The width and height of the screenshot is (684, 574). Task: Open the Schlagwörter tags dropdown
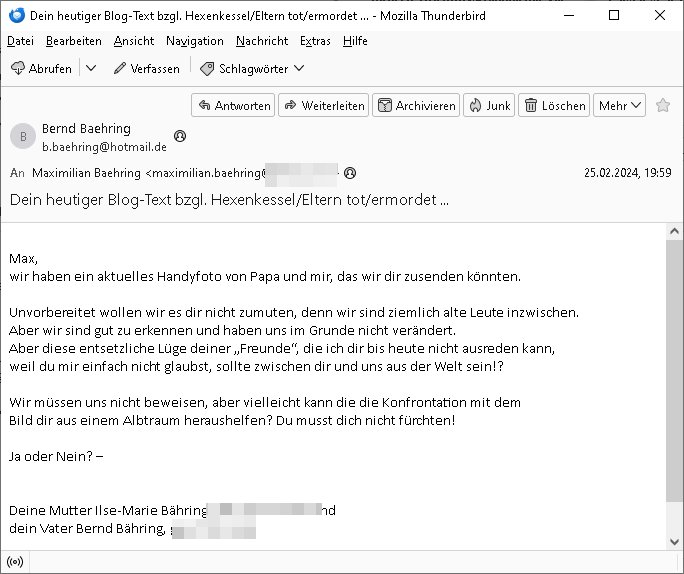click(x=253, y=68)
